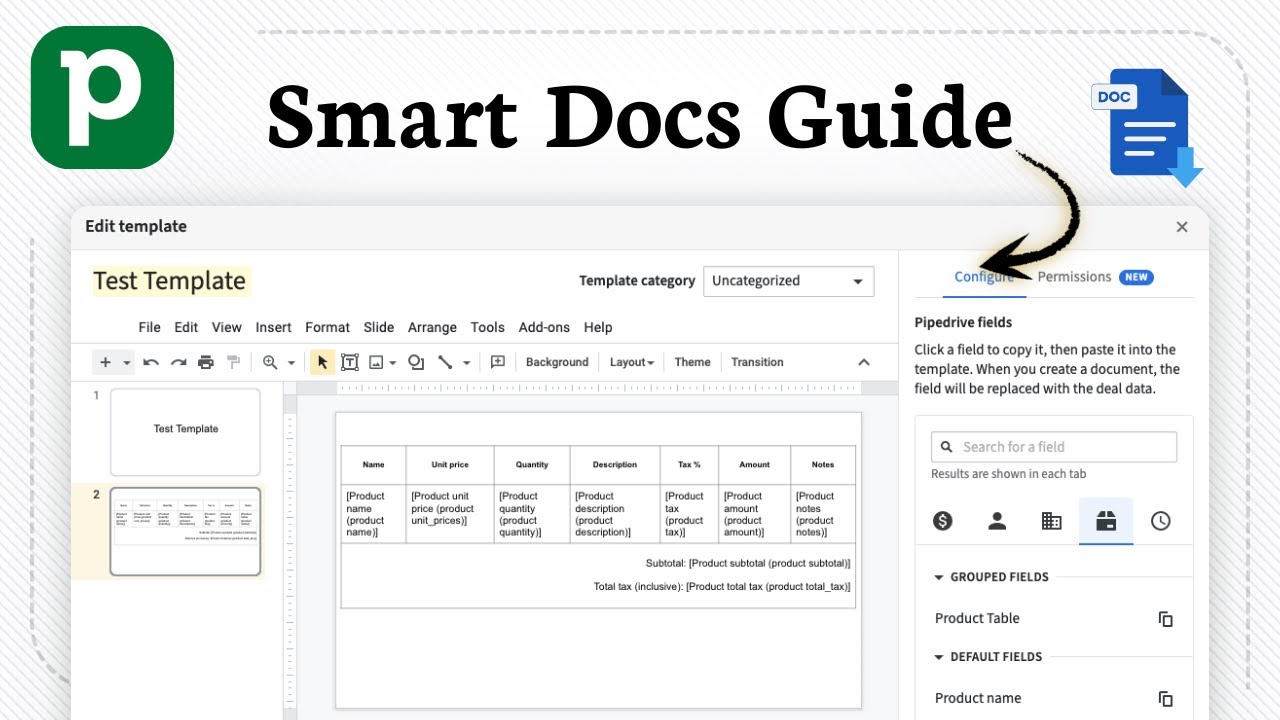1280x720 pixels.
Task: Open the Format menu
Action: point(327,327)
